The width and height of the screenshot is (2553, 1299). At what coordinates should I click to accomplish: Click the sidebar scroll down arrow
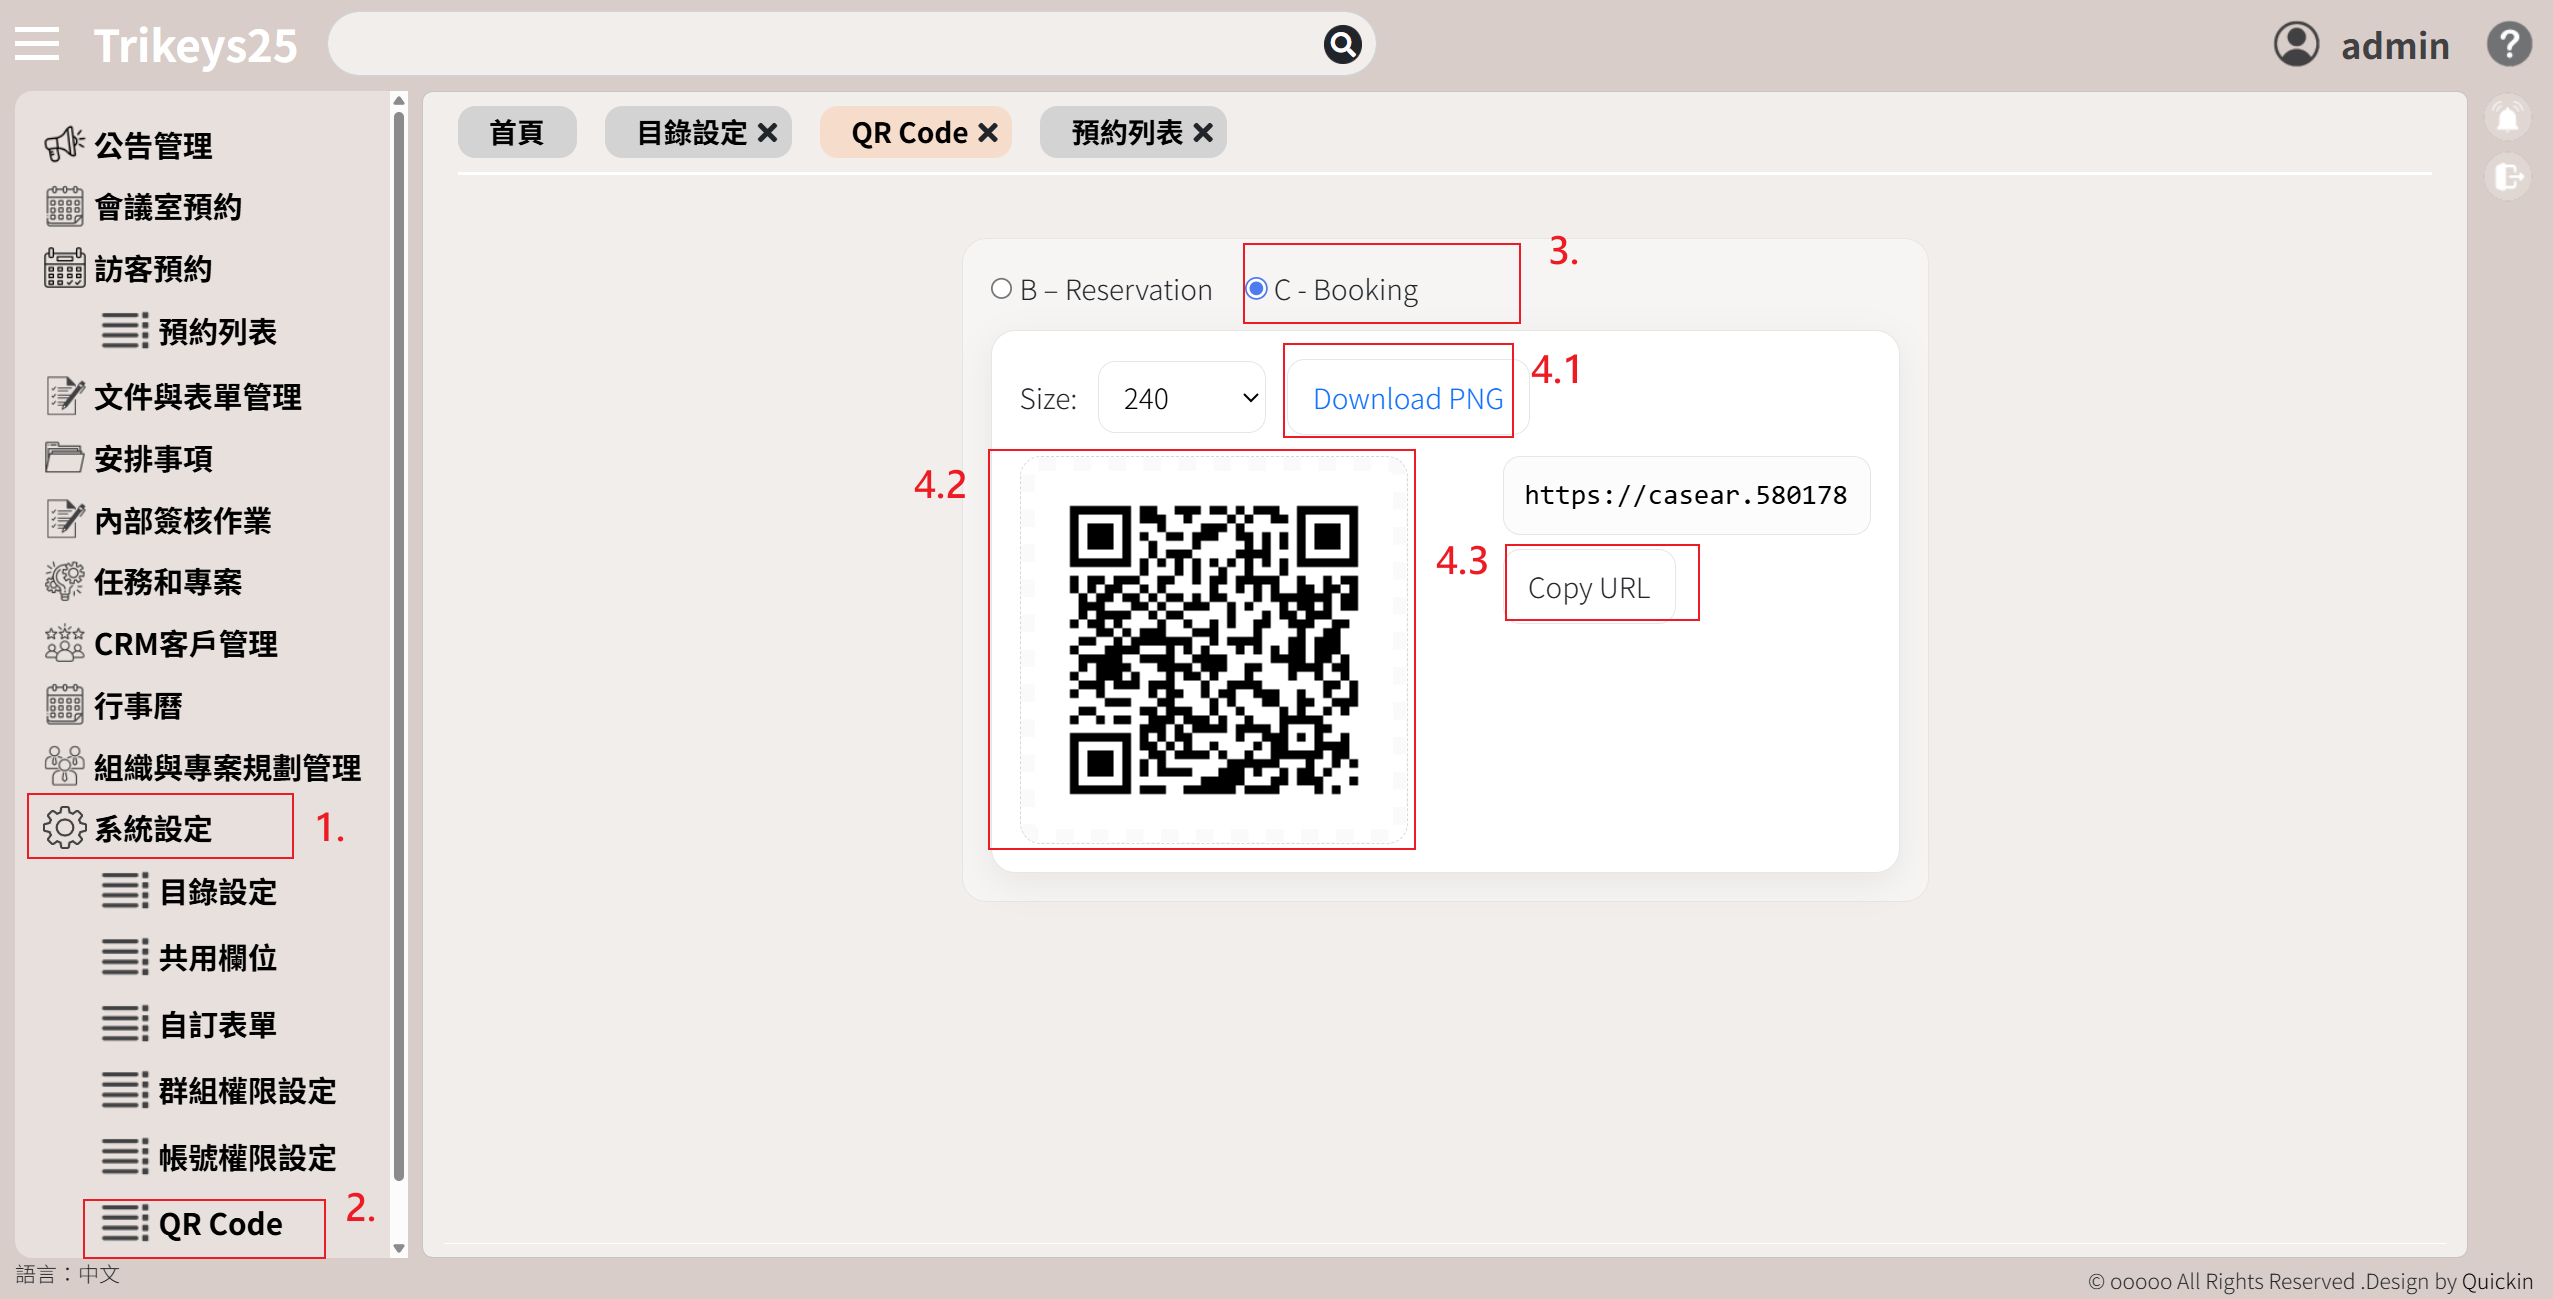click(x=399, y=1247)
